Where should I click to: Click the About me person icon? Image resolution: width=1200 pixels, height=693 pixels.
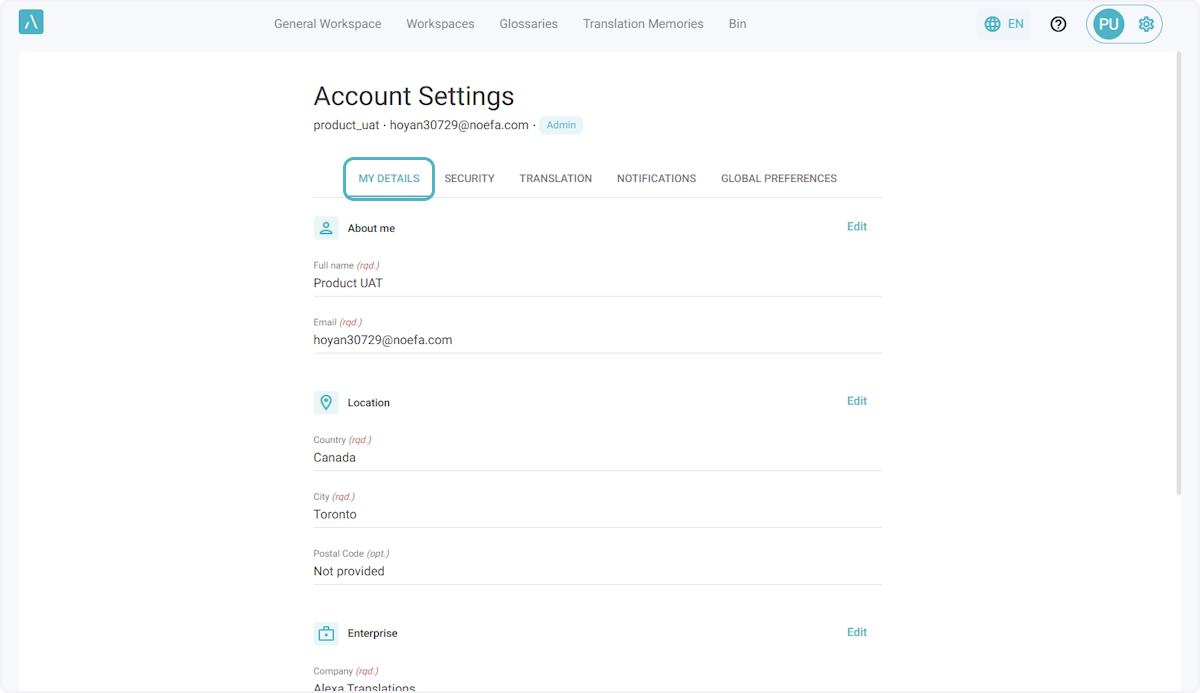[x=326, y=228]
